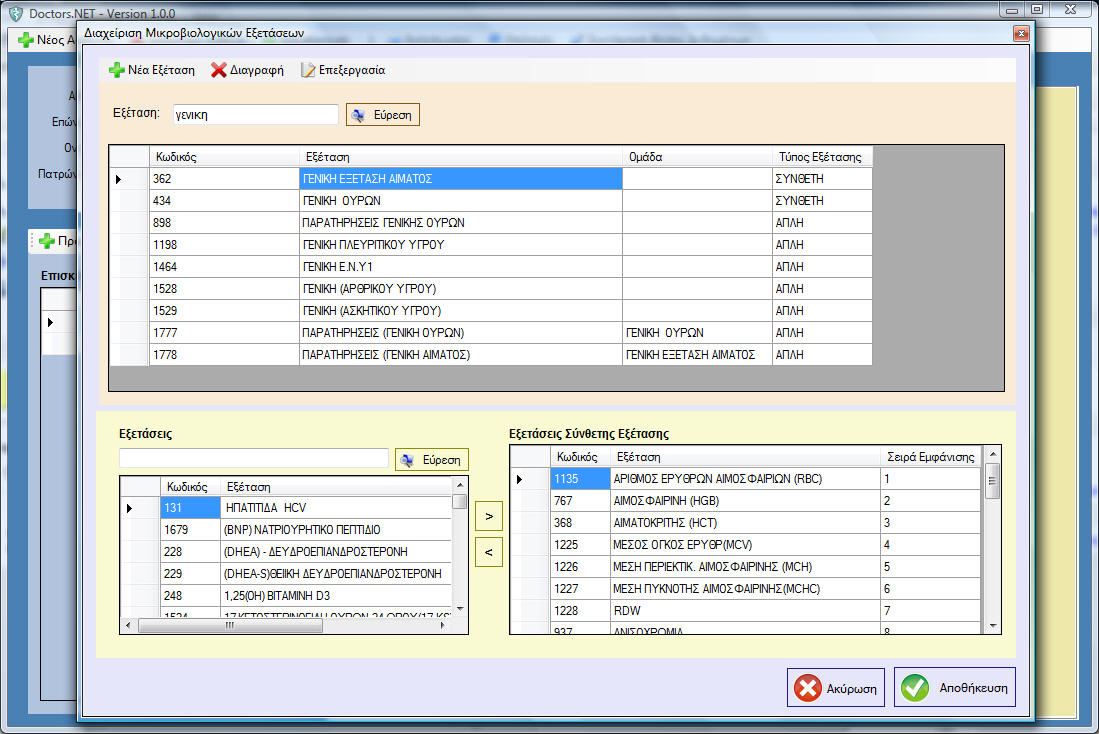Click ΣΥΝΘΕΤΗ type cell in row 434

[x=822, y=201]
